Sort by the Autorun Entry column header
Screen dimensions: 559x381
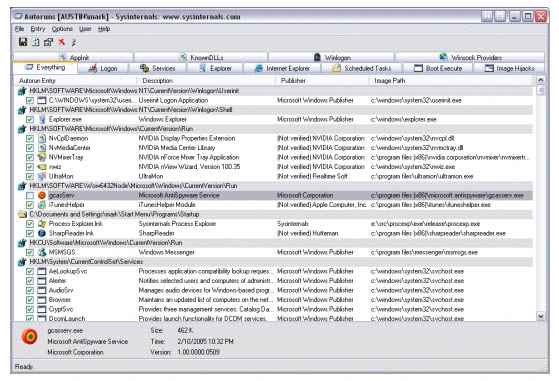[76, 81]
